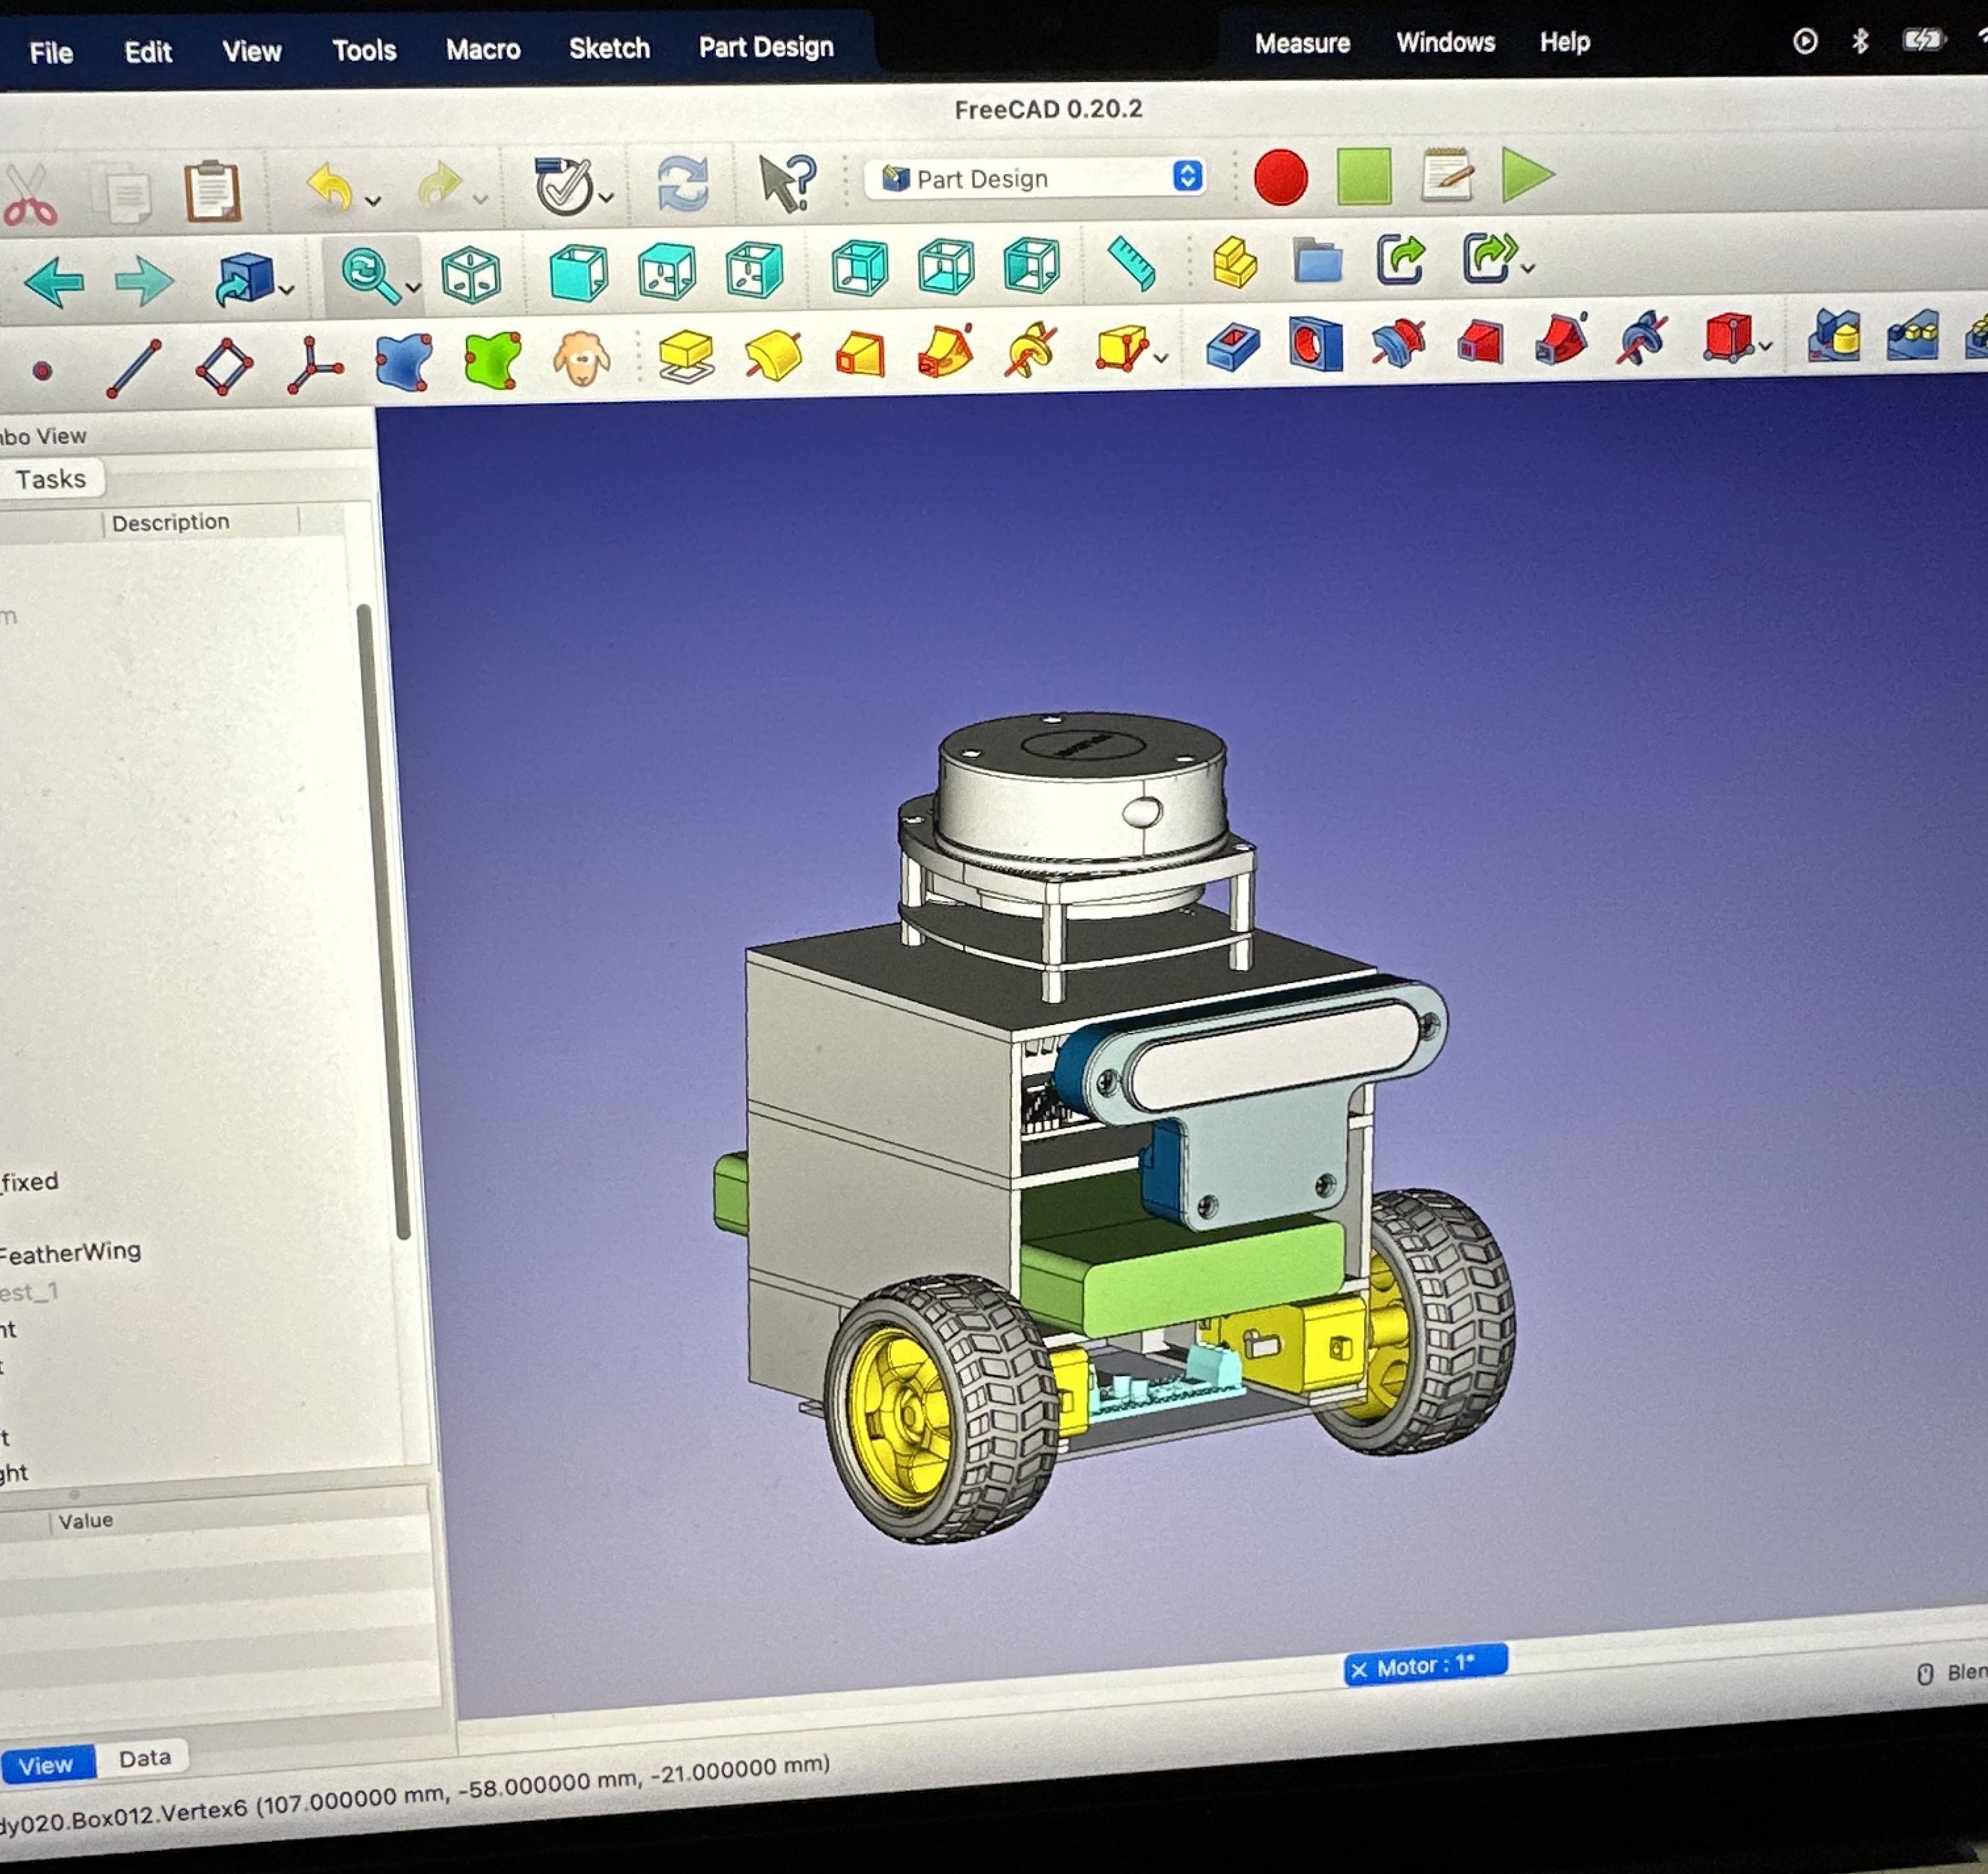Click the green Execute macro play button

1526,175
